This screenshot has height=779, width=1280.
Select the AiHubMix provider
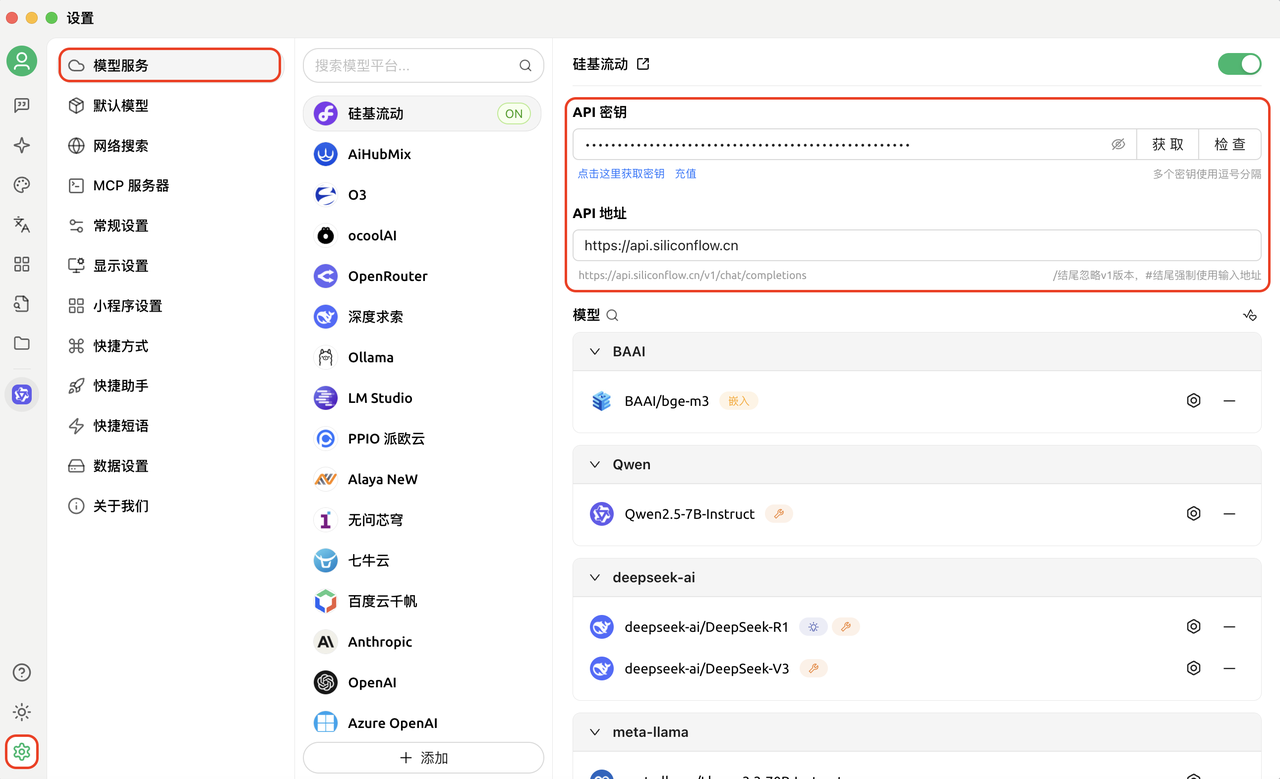click(x=422, y=155)
